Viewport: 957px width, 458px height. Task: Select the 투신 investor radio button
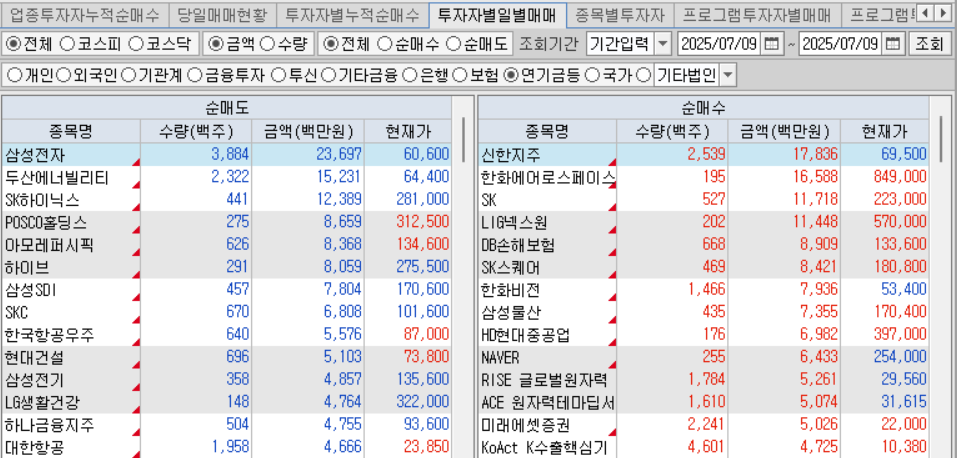click(x=278, y=75)
